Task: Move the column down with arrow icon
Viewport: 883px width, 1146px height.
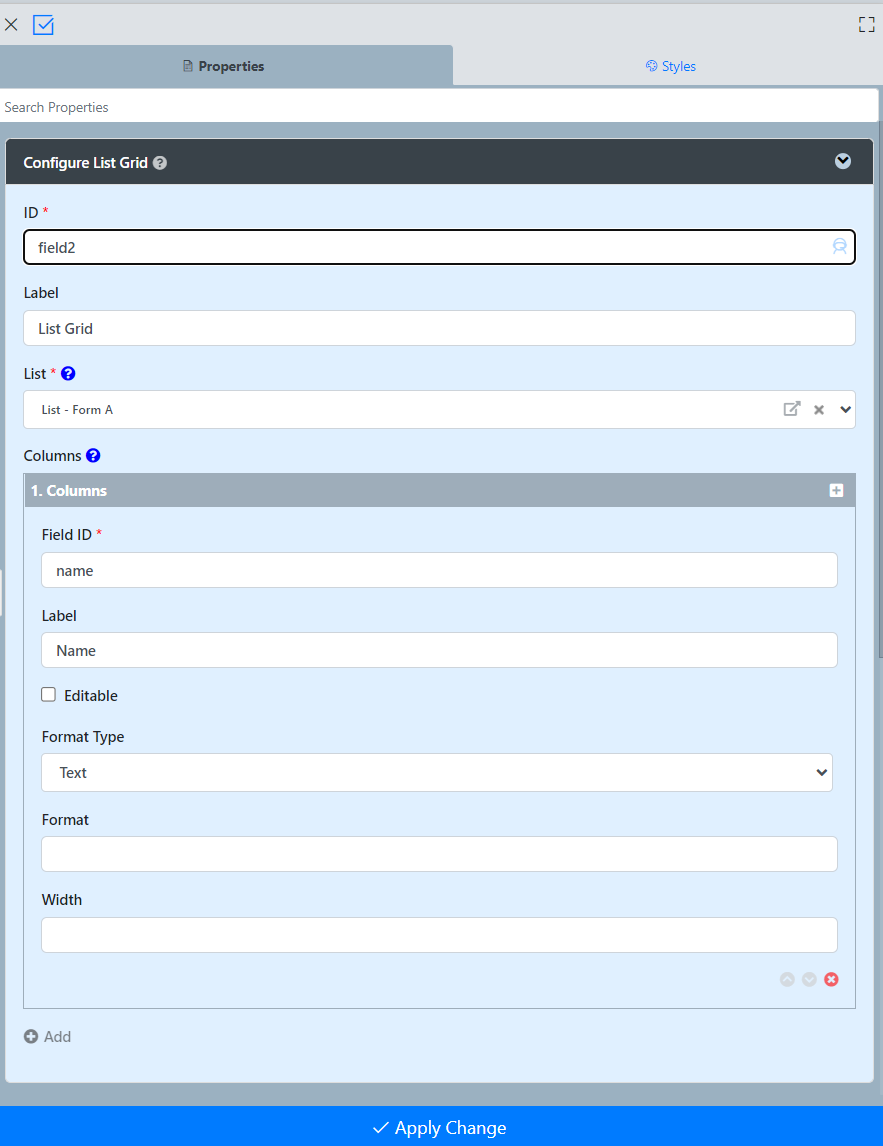Action: (809, 979)
